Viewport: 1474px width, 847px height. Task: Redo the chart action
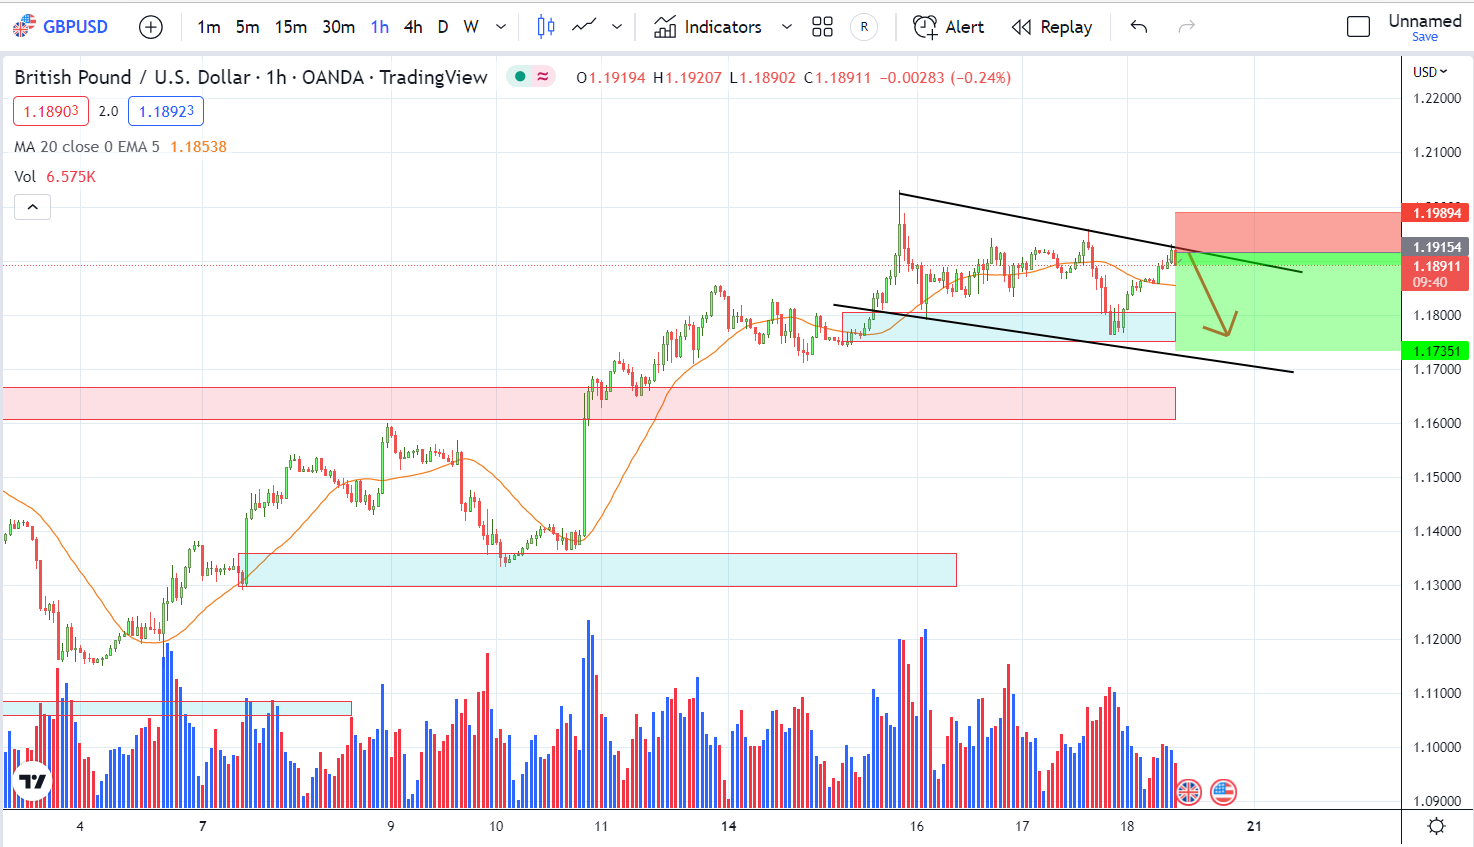pos(1187,27)
